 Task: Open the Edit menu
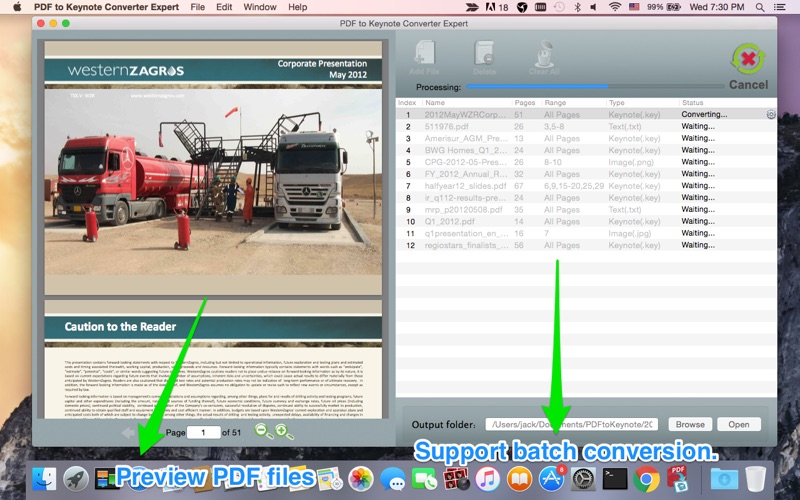pos(224,7)
